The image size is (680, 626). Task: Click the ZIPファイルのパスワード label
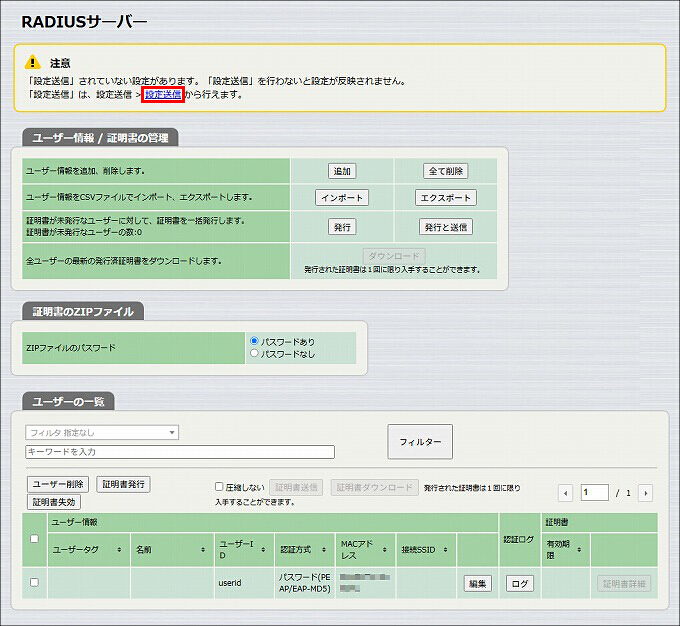pyautogui.click(x=71, y=347)
